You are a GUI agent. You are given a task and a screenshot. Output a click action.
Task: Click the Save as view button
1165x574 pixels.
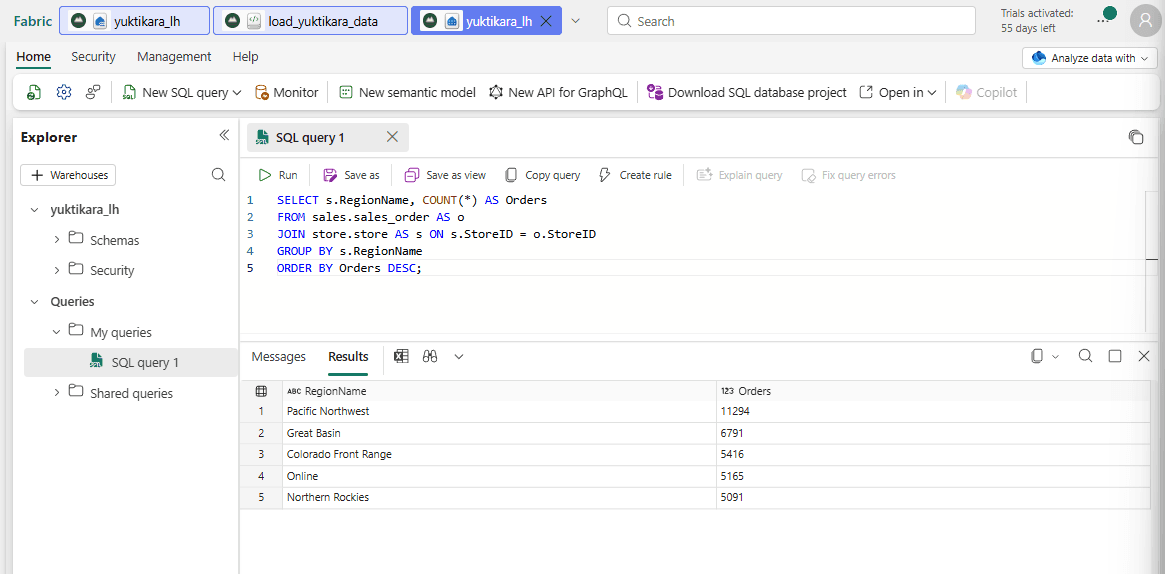point(445,175)
